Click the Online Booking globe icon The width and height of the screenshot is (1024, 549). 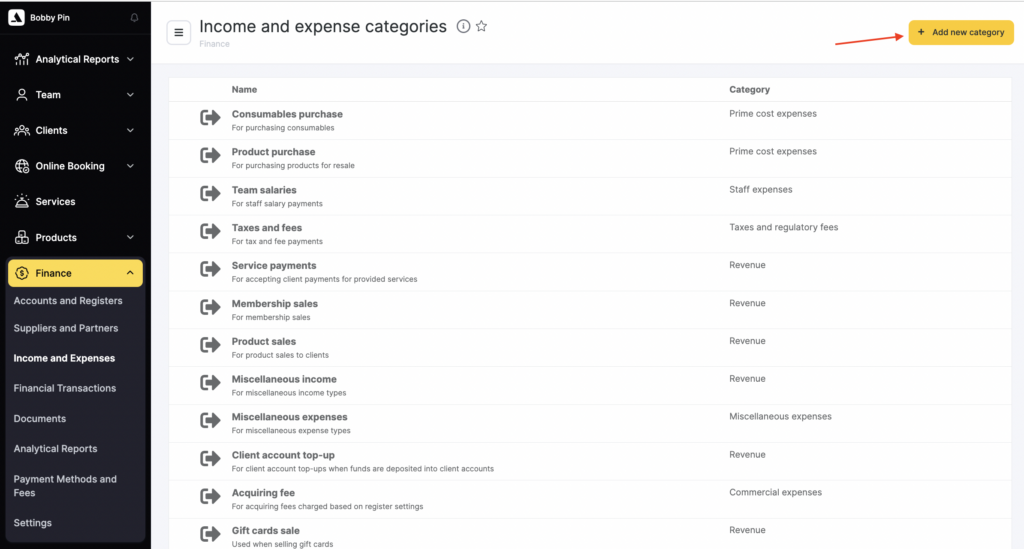22,166
